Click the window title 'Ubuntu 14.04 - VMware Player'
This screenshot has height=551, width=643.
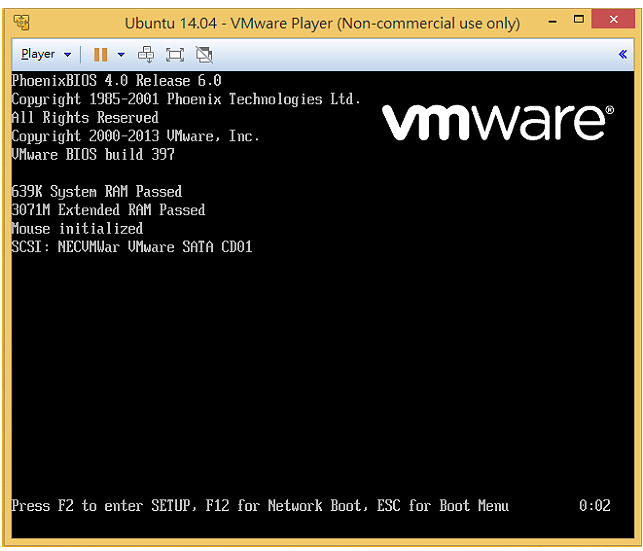point(322,23)
